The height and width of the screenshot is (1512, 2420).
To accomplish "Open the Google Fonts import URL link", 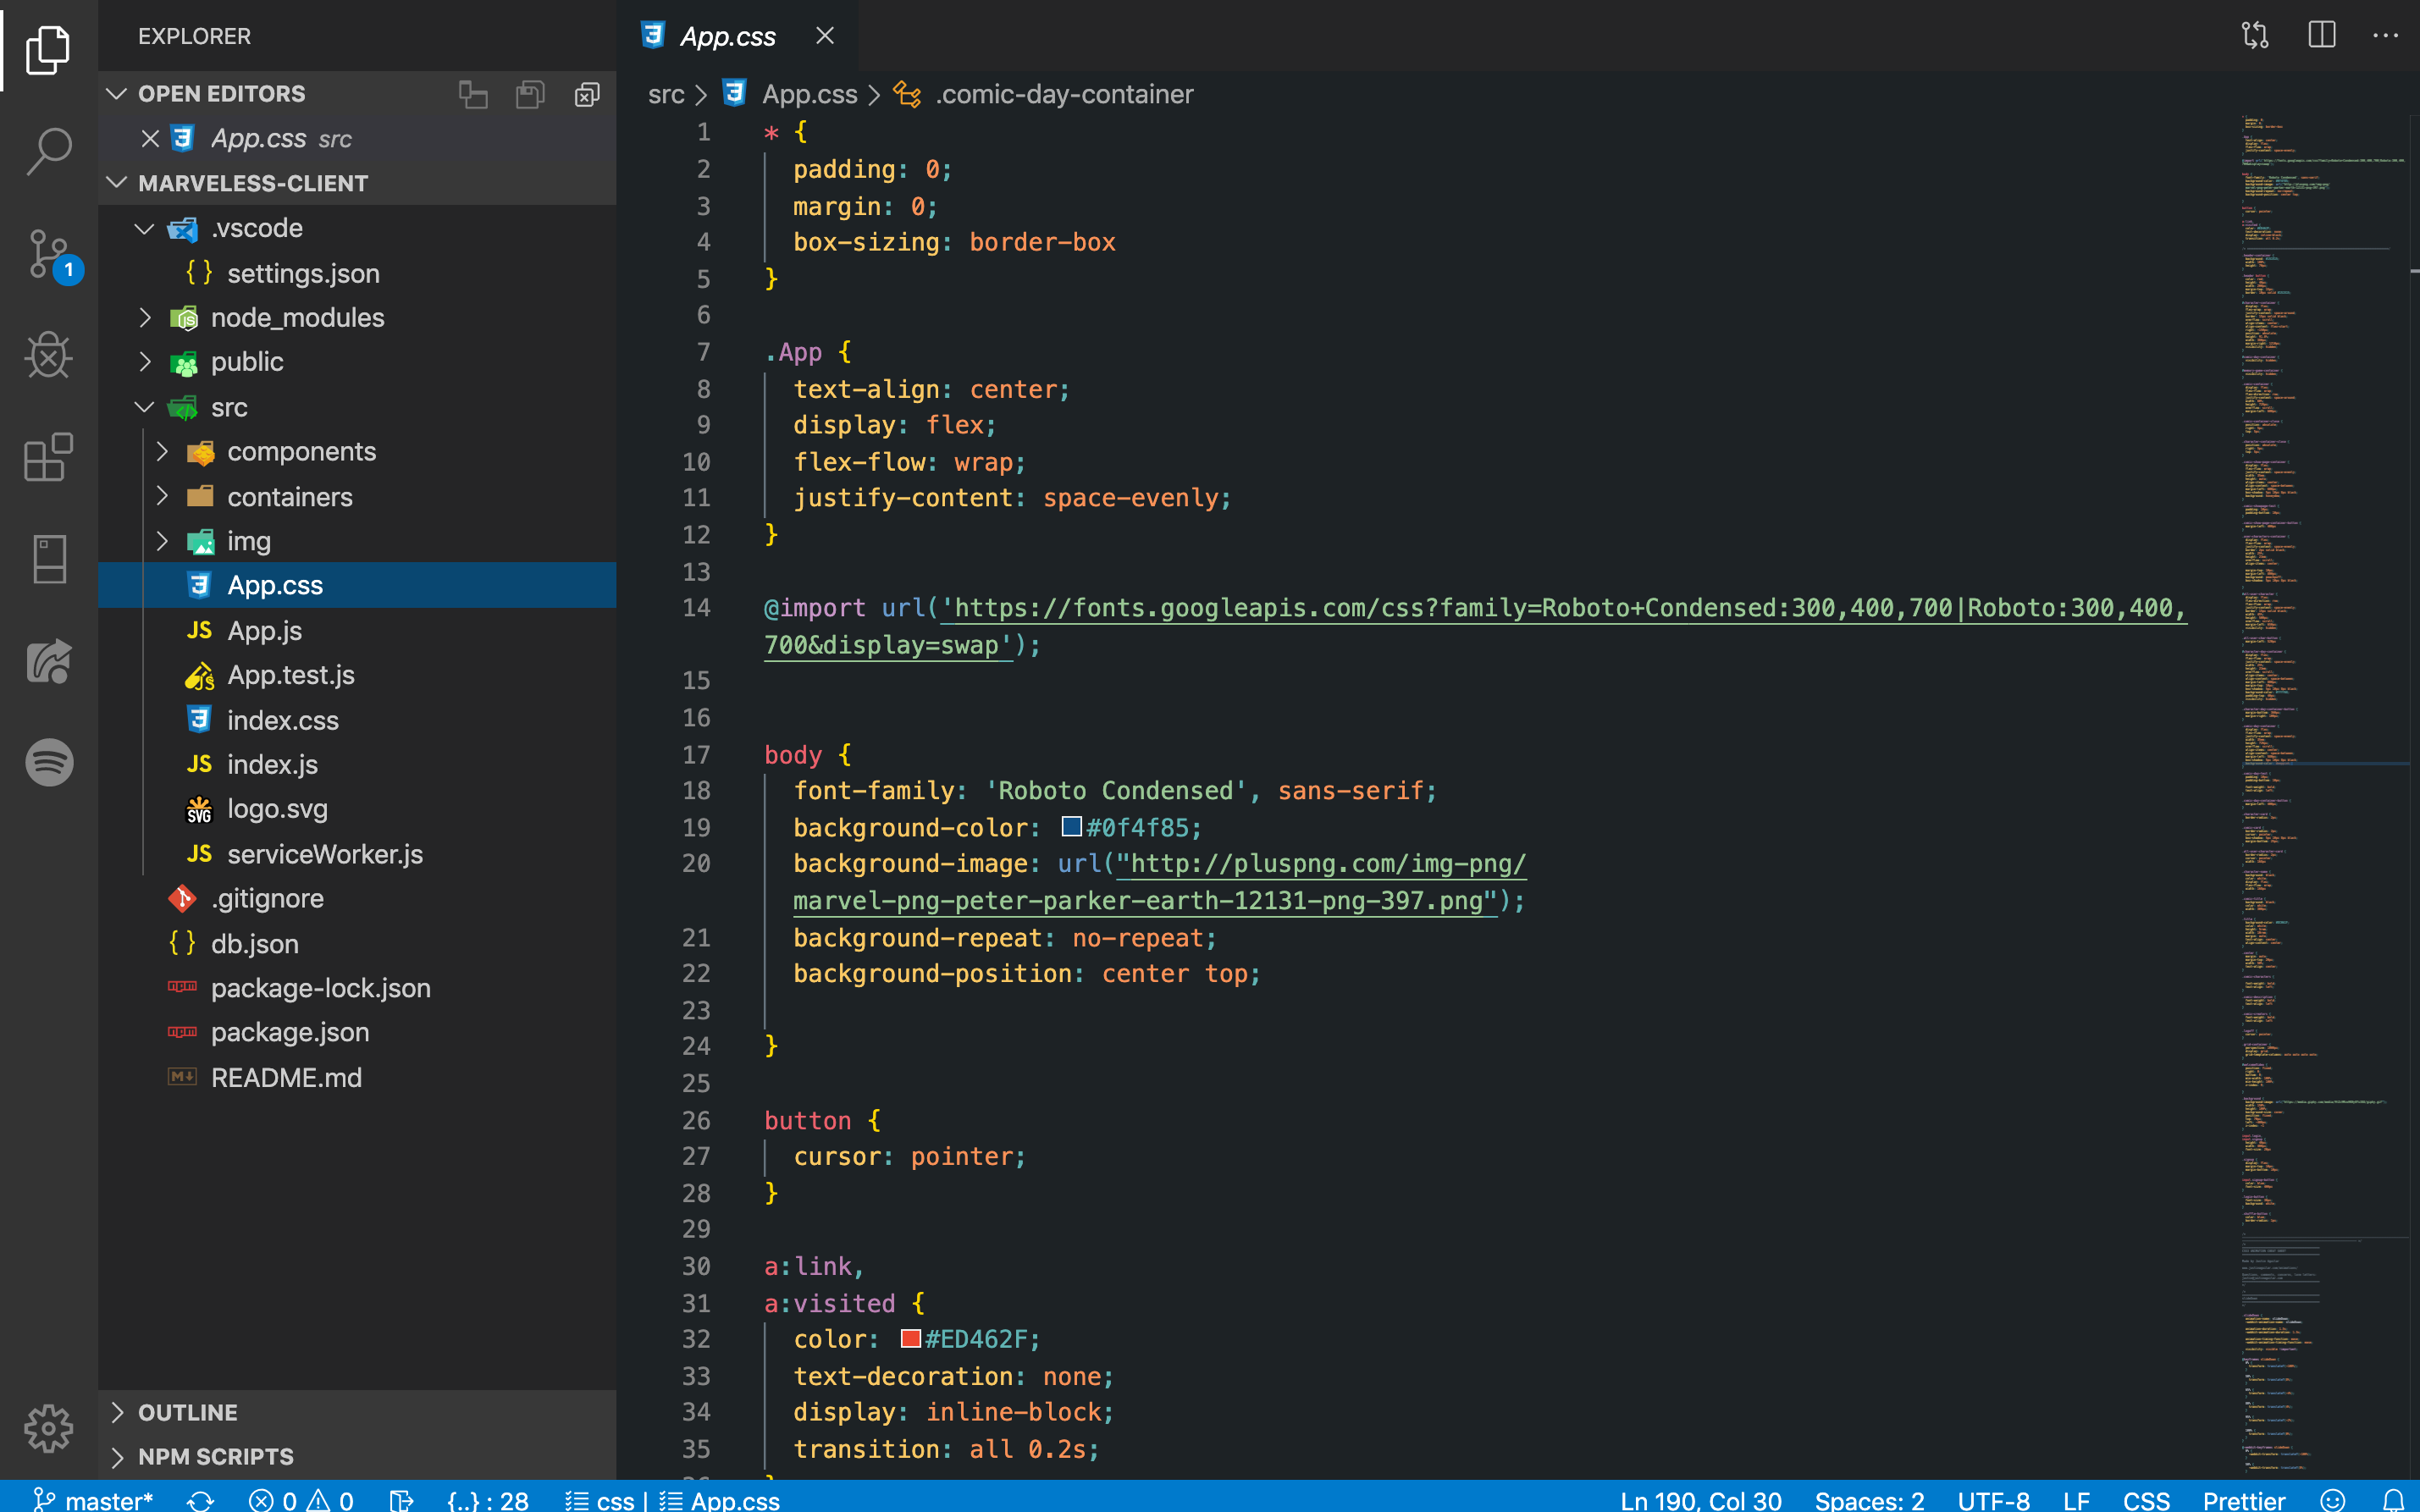I will 1475,626.
